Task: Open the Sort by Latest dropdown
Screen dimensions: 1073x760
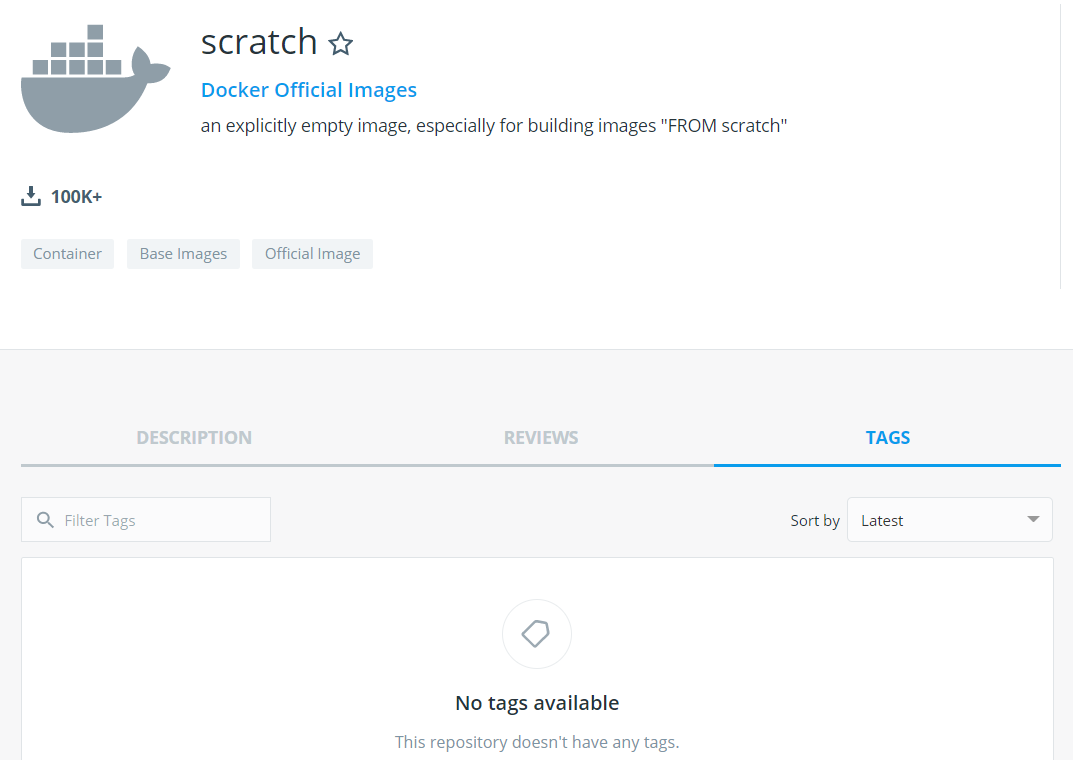Action: click(950, 520)
